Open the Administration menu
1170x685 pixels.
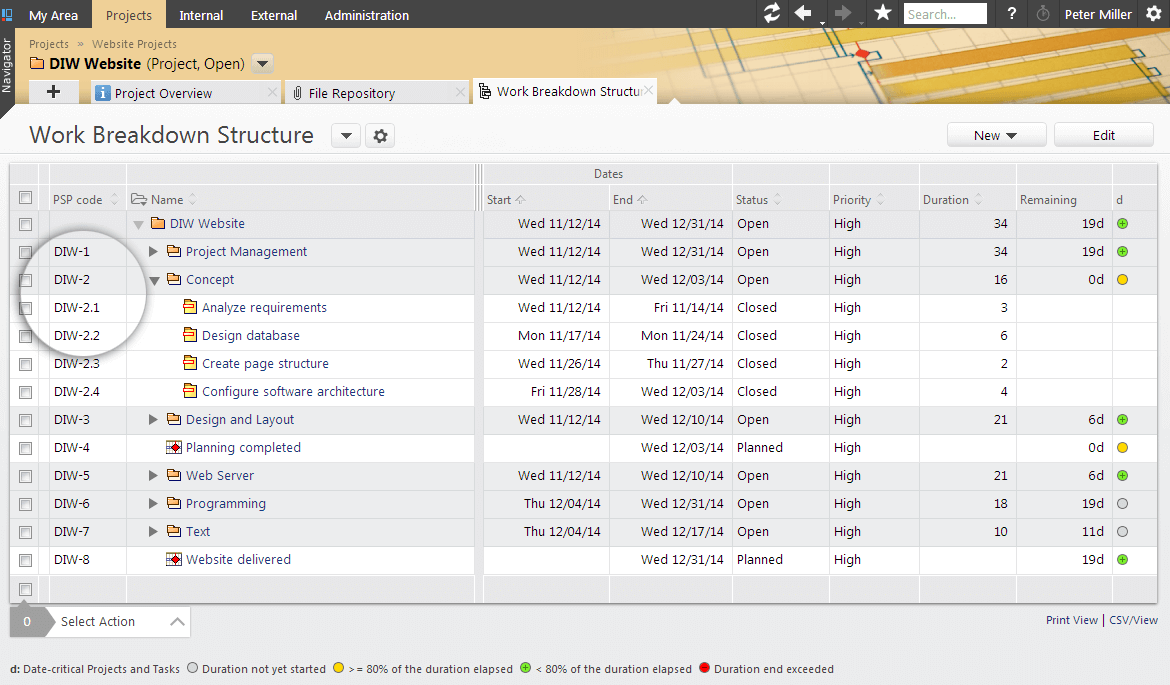coord(366,15)
